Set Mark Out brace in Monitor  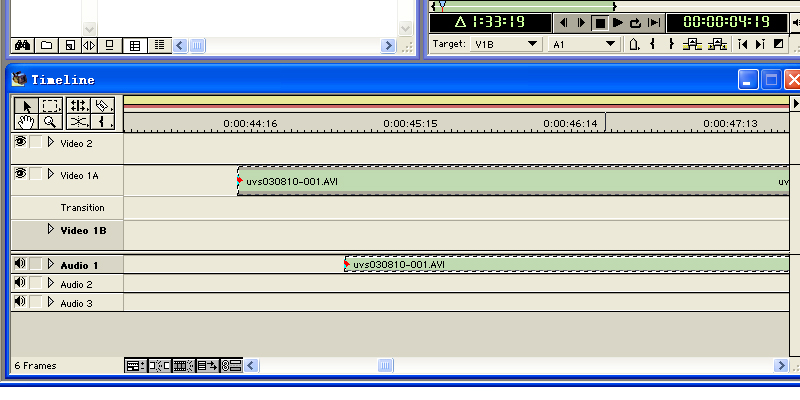671,44
